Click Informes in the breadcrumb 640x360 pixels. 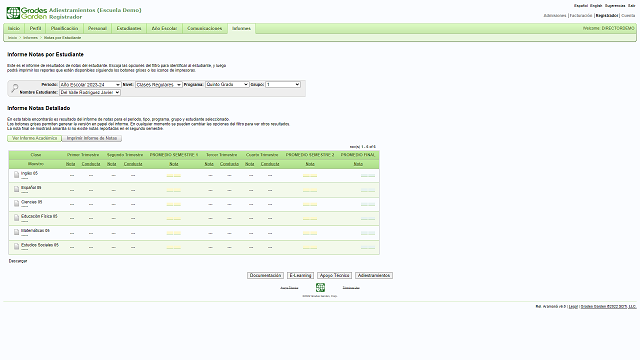(x=30, y=38)
